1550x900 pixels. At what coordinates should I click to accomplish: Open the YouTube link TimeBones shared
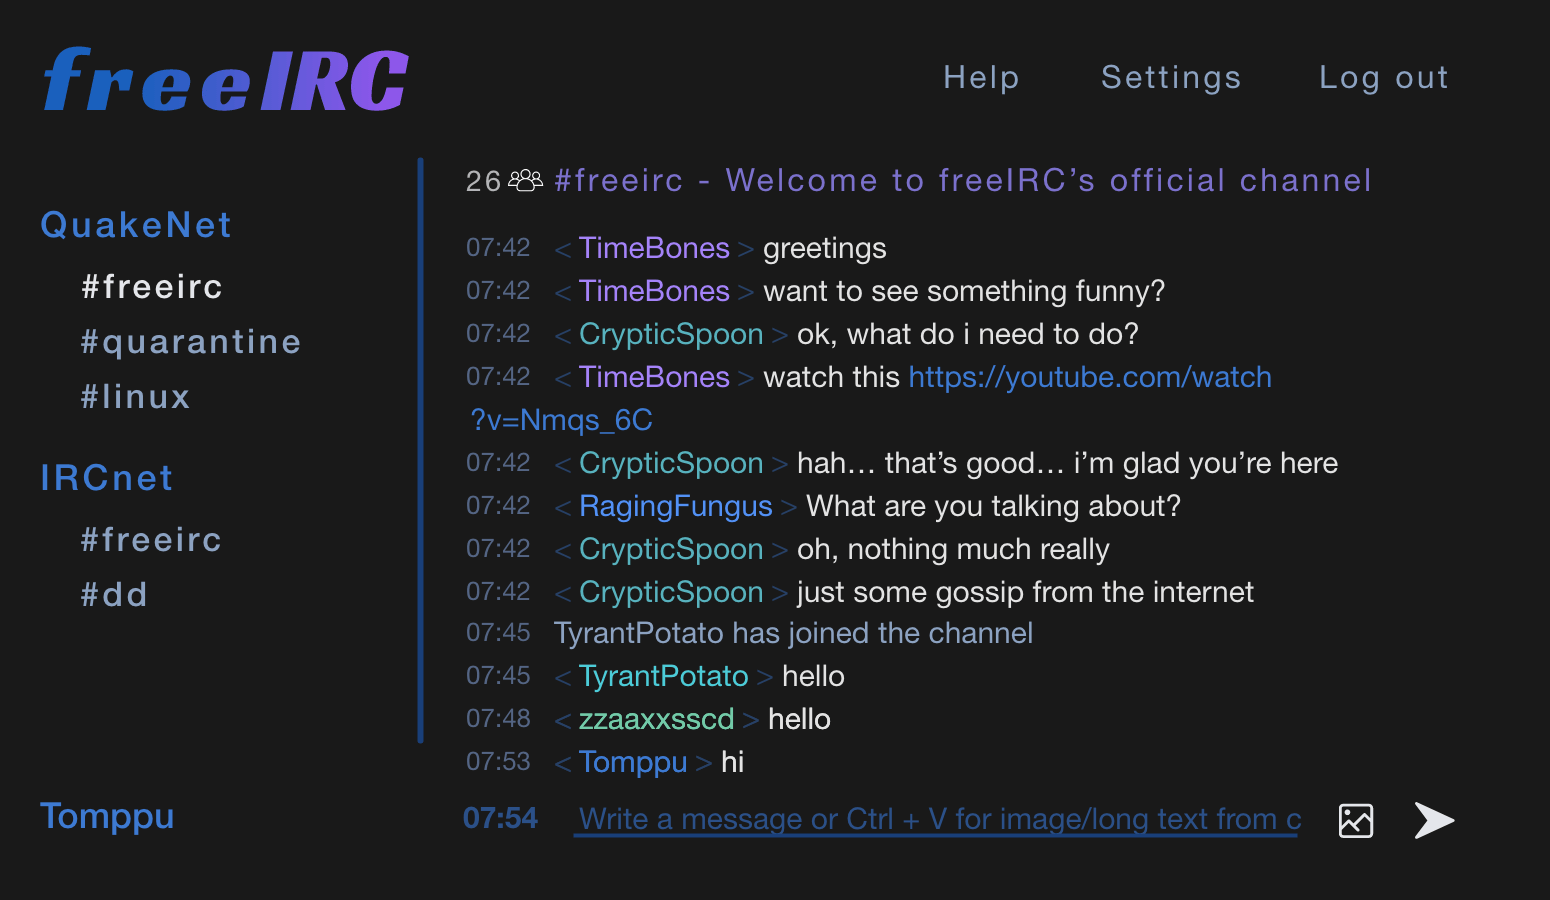(x=1089, y=377)
